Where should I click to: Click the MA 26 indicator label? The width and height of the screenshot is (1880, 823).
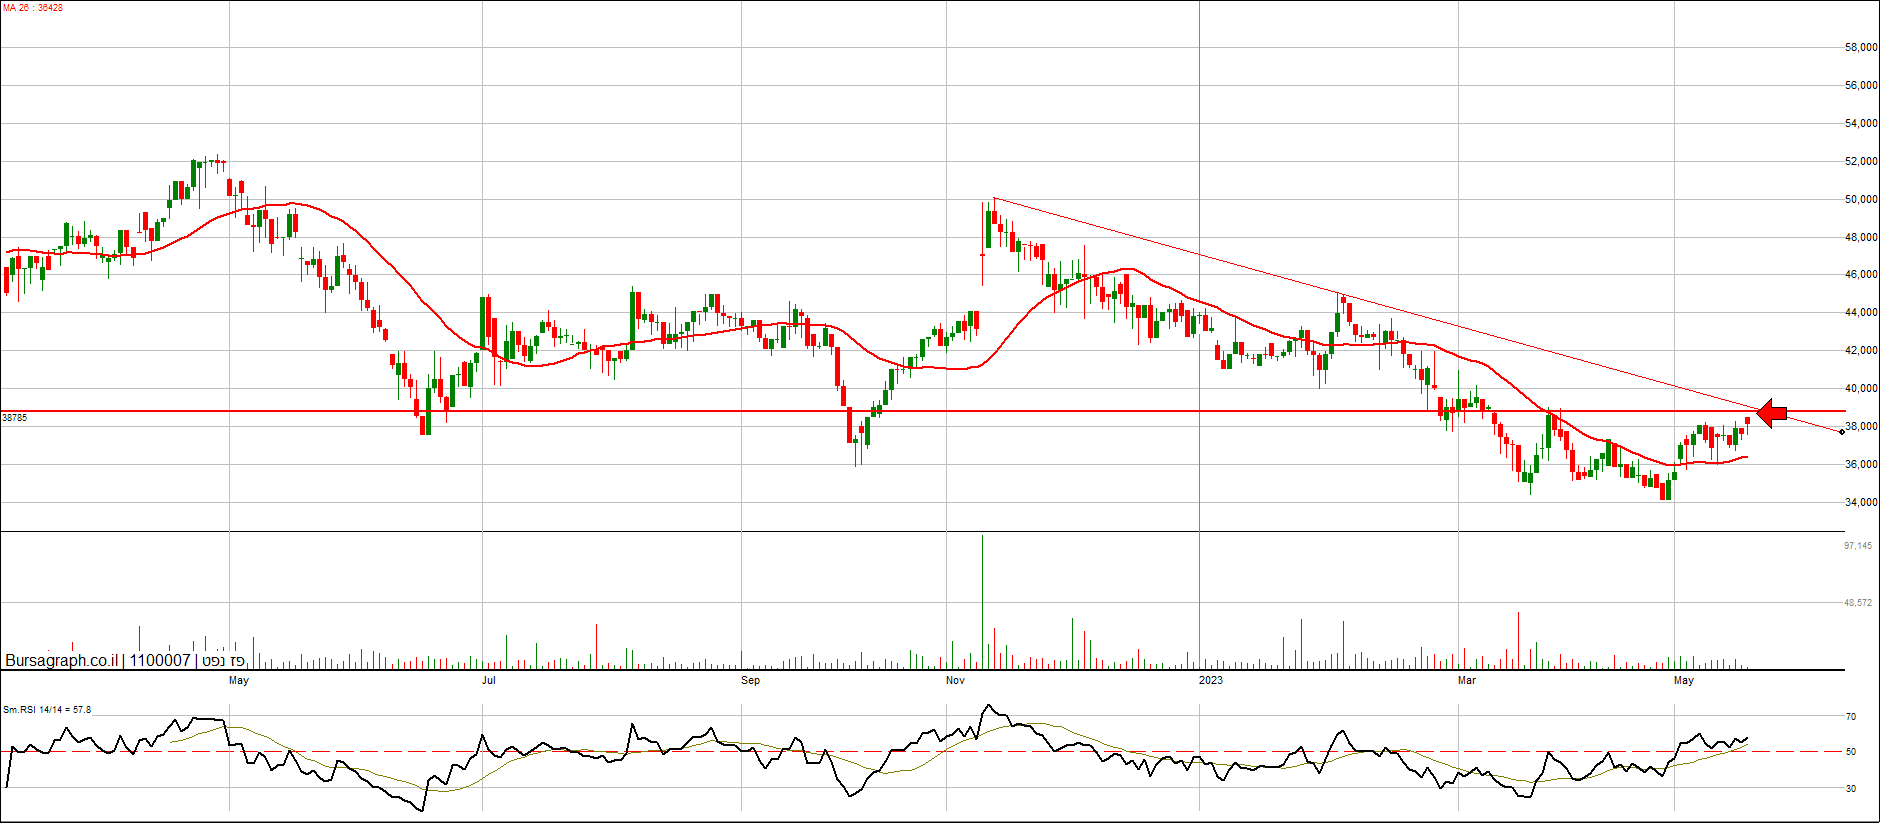33,8
